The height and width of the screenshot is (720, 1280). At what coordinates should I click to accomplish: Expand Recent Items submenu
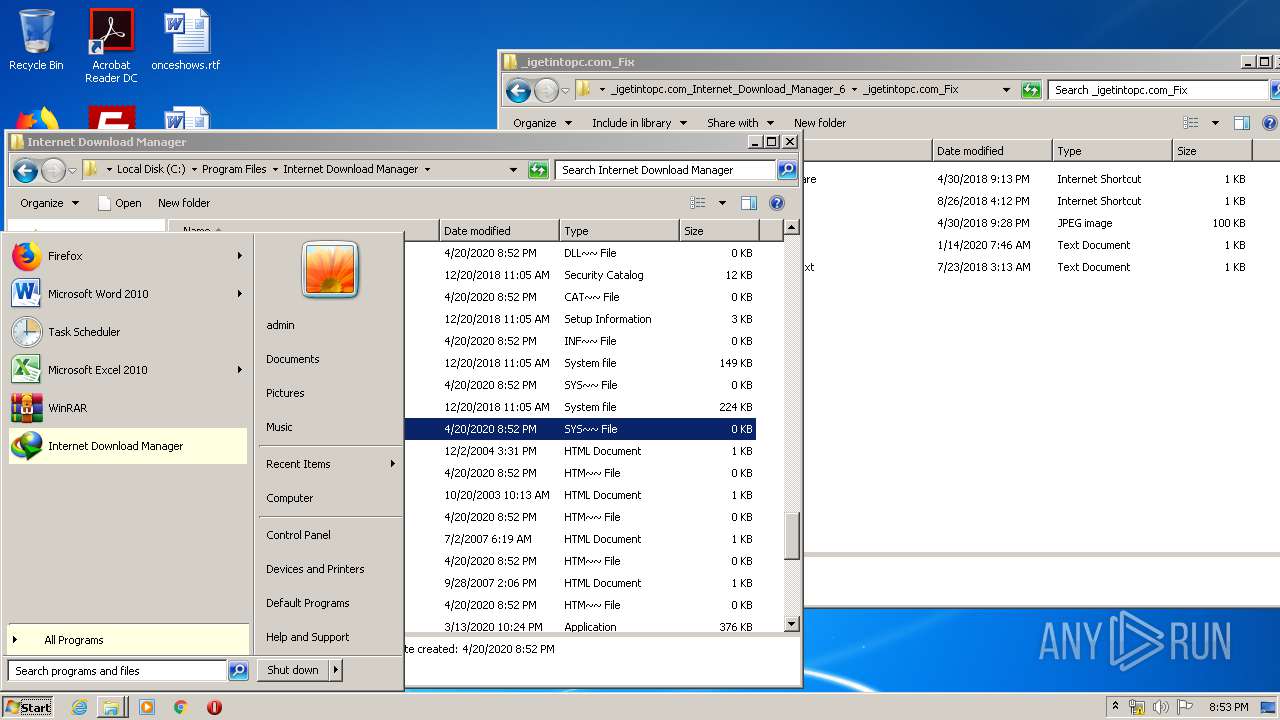point(393,464)
